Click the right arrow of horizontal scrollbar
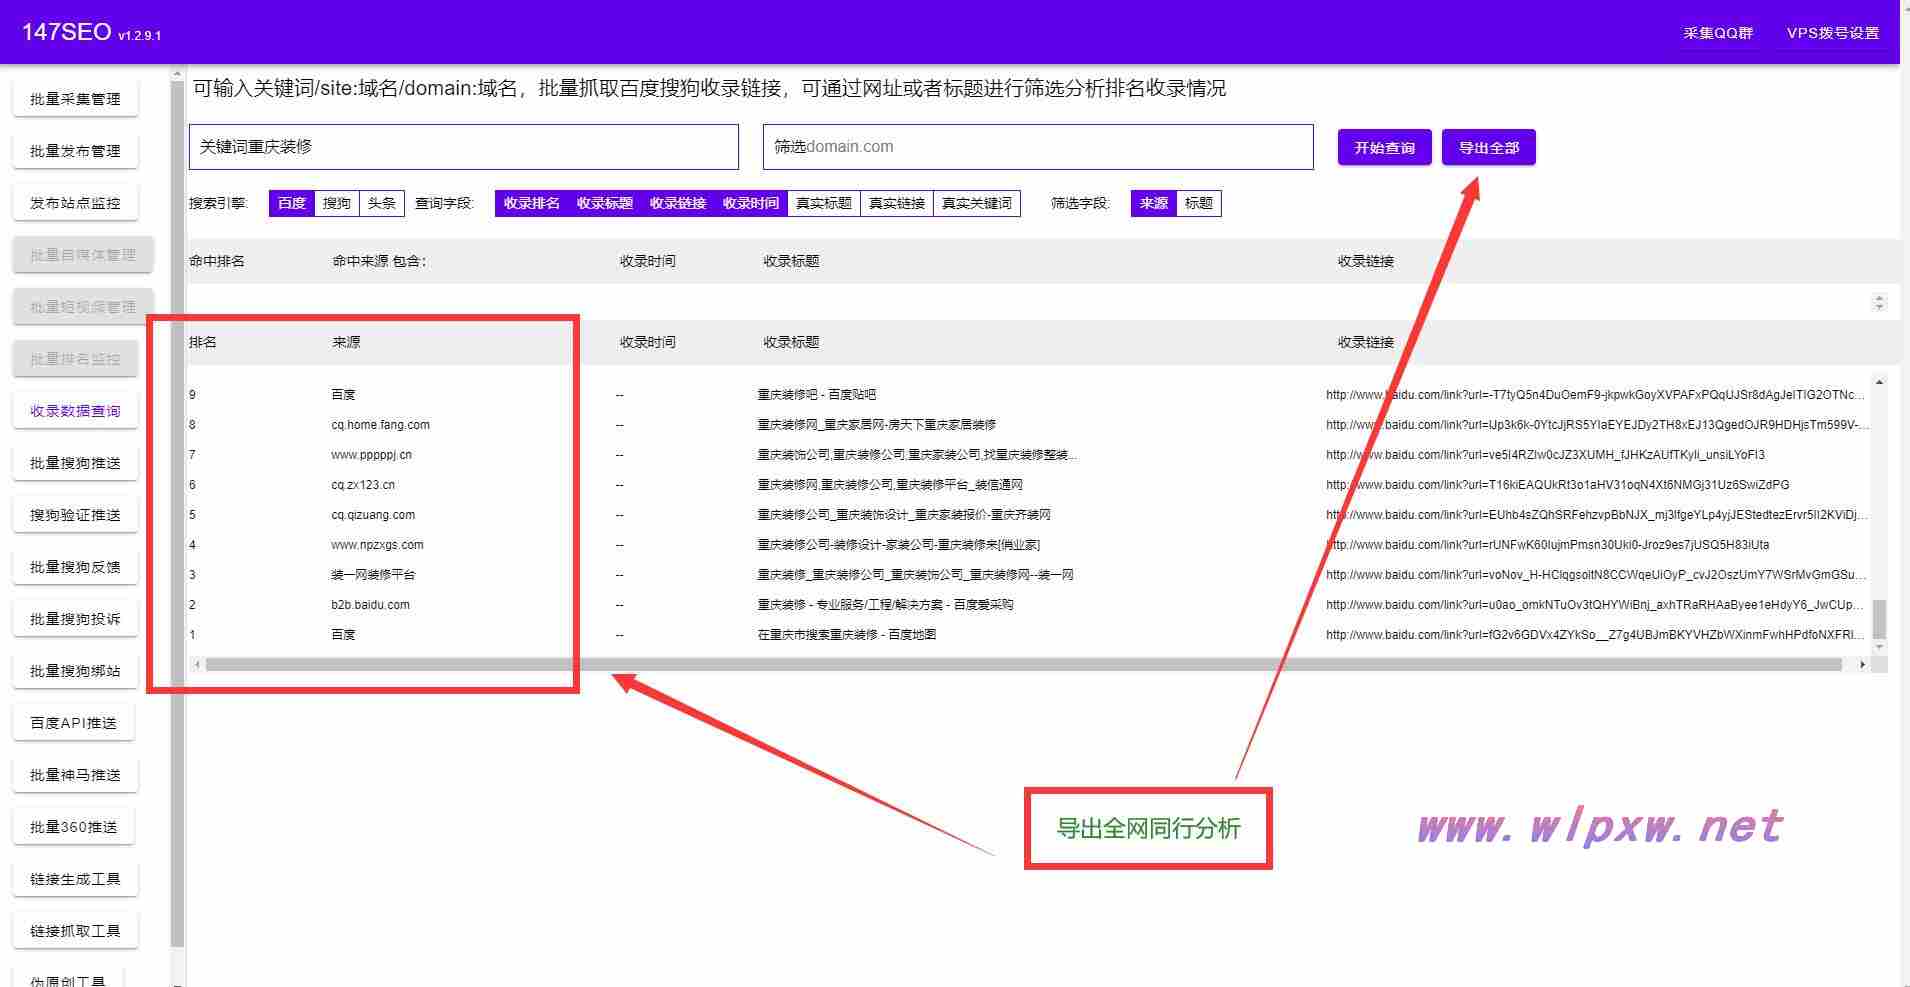1910x987 pixels. tap(1862, 664)
